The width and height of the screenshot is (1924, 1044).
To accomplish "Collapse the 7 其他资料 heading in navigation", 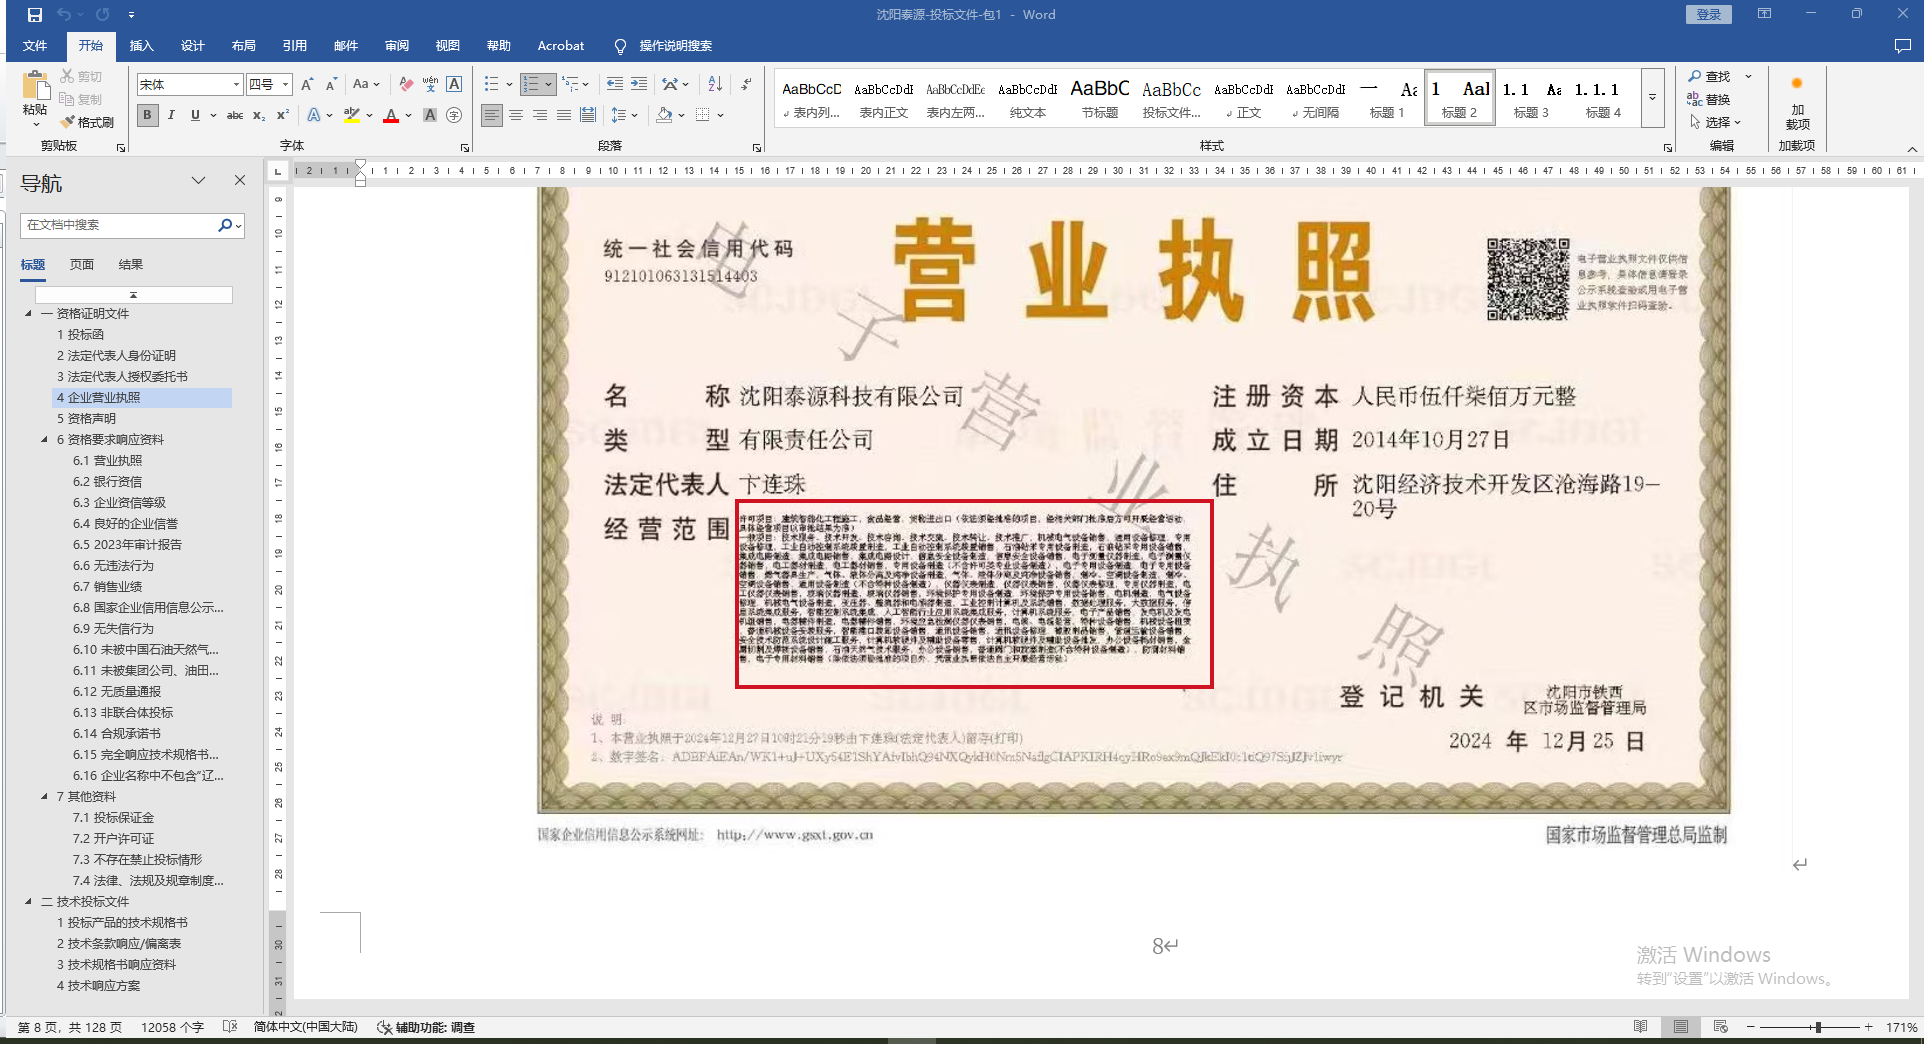I will point(44,797).
